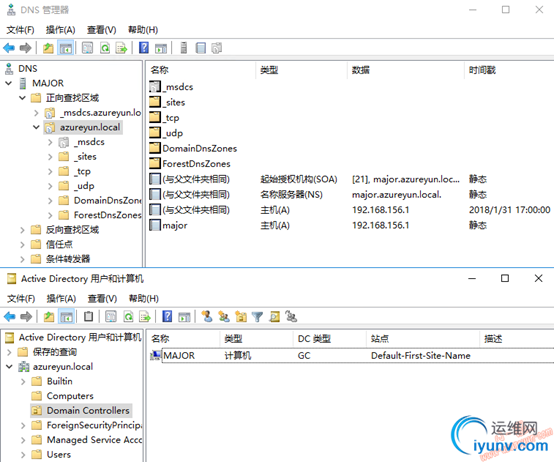Select ForestDnsZones folder in DNS list pane
Image resolution: width=554 pixels, height=462 pixels.
click(190, 164)
